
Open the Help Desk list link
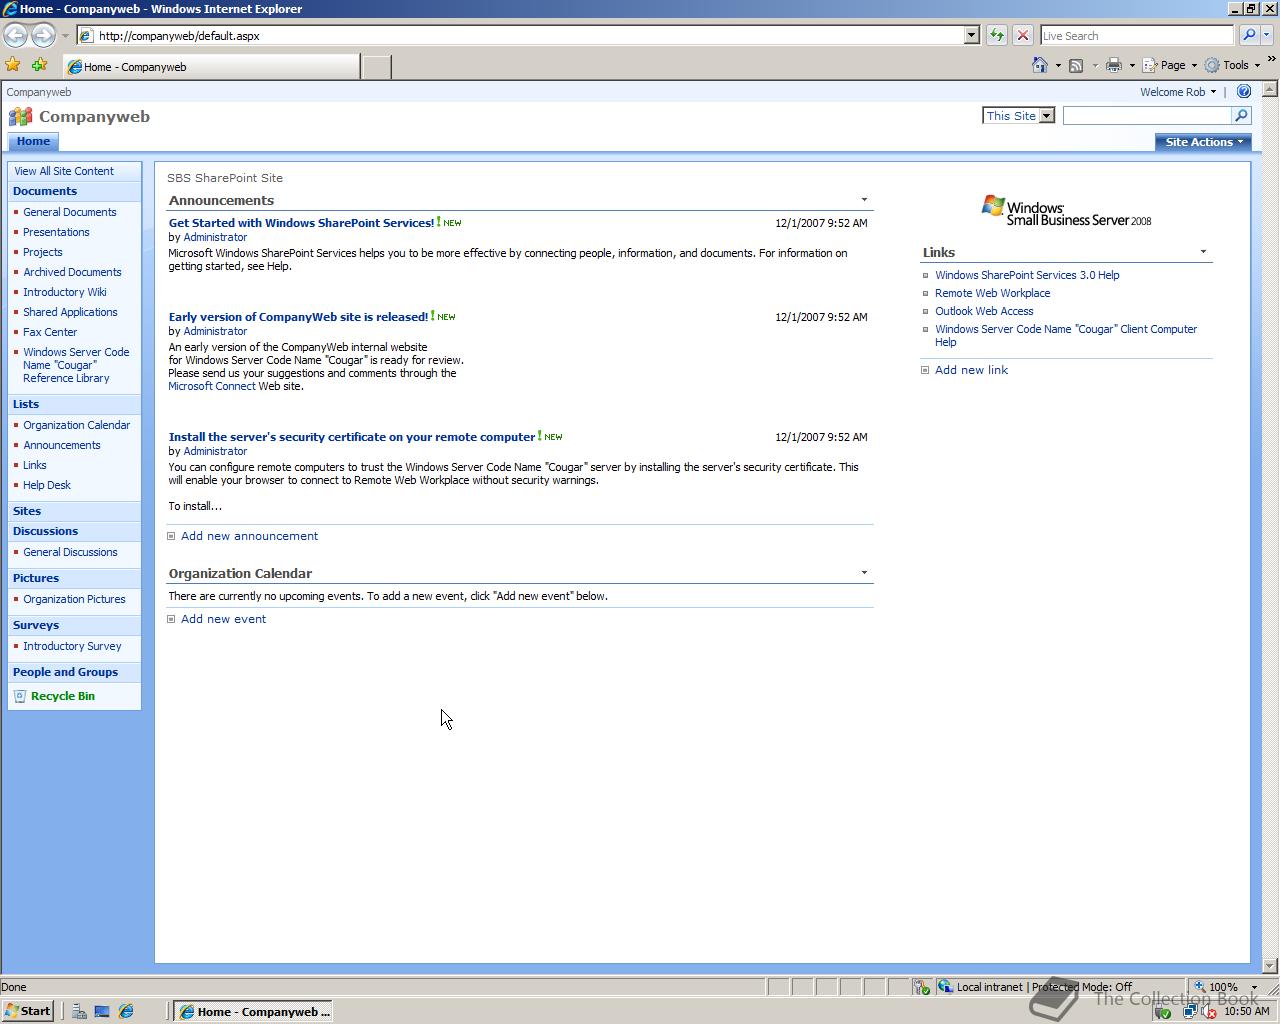(47, 485)
